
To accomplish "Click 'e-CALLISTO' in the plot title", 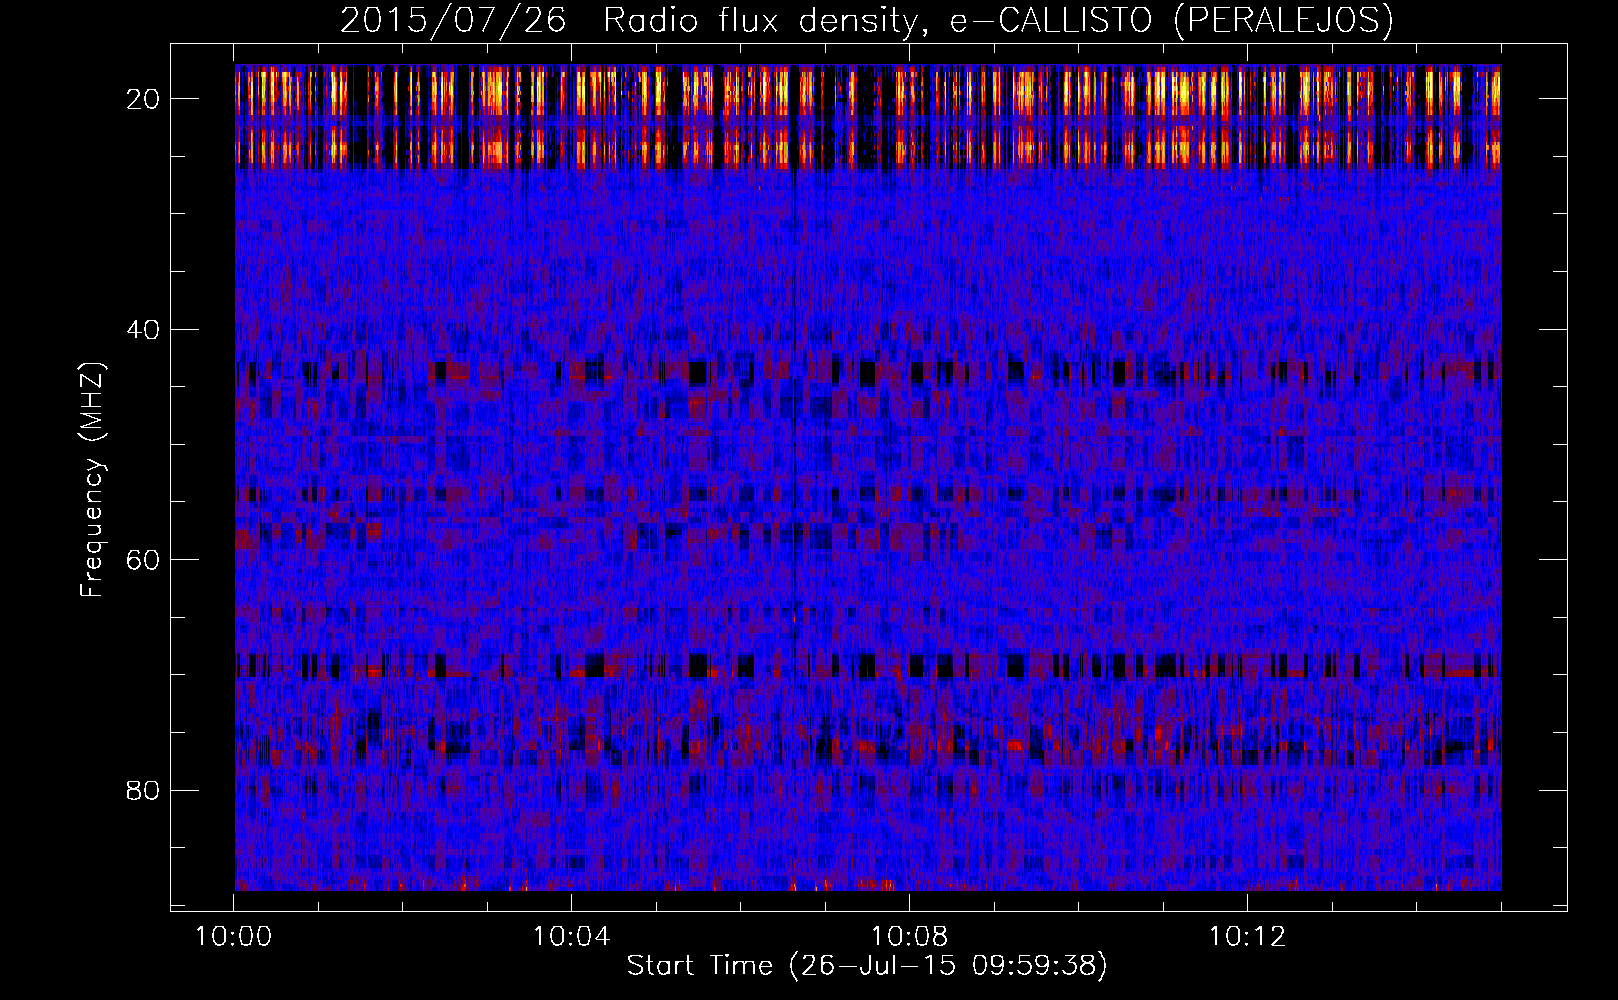I will click(x=1050, y=21).
